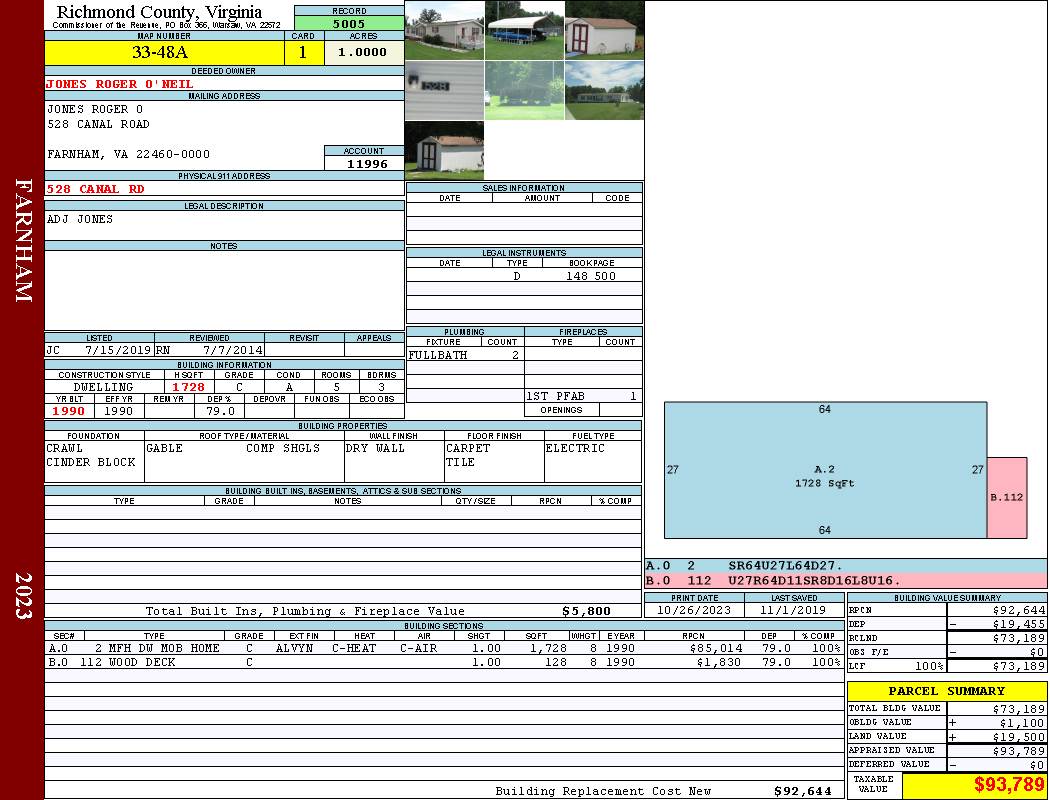Screen dimensions: 1050x800
Task: Select the blue A.2 1728 SqFt sketch area
Action: (x=825, y=470)
